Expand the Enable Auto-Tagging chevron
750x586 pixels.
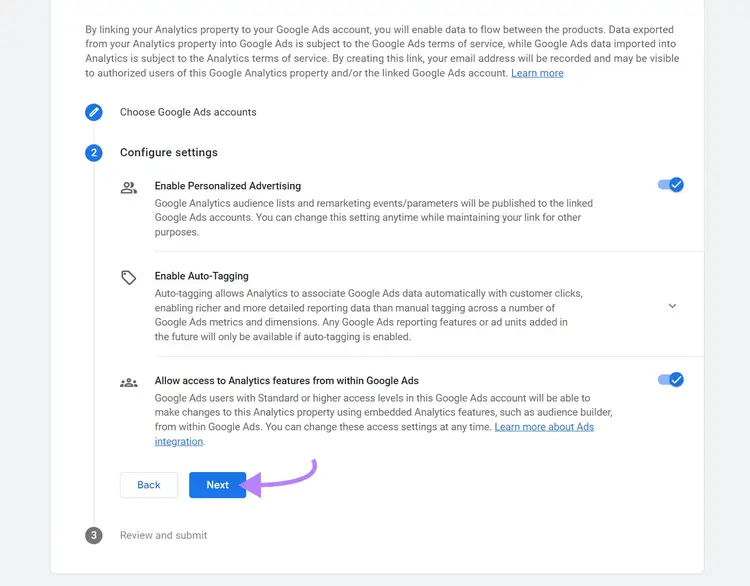click(x=672, y=306)
